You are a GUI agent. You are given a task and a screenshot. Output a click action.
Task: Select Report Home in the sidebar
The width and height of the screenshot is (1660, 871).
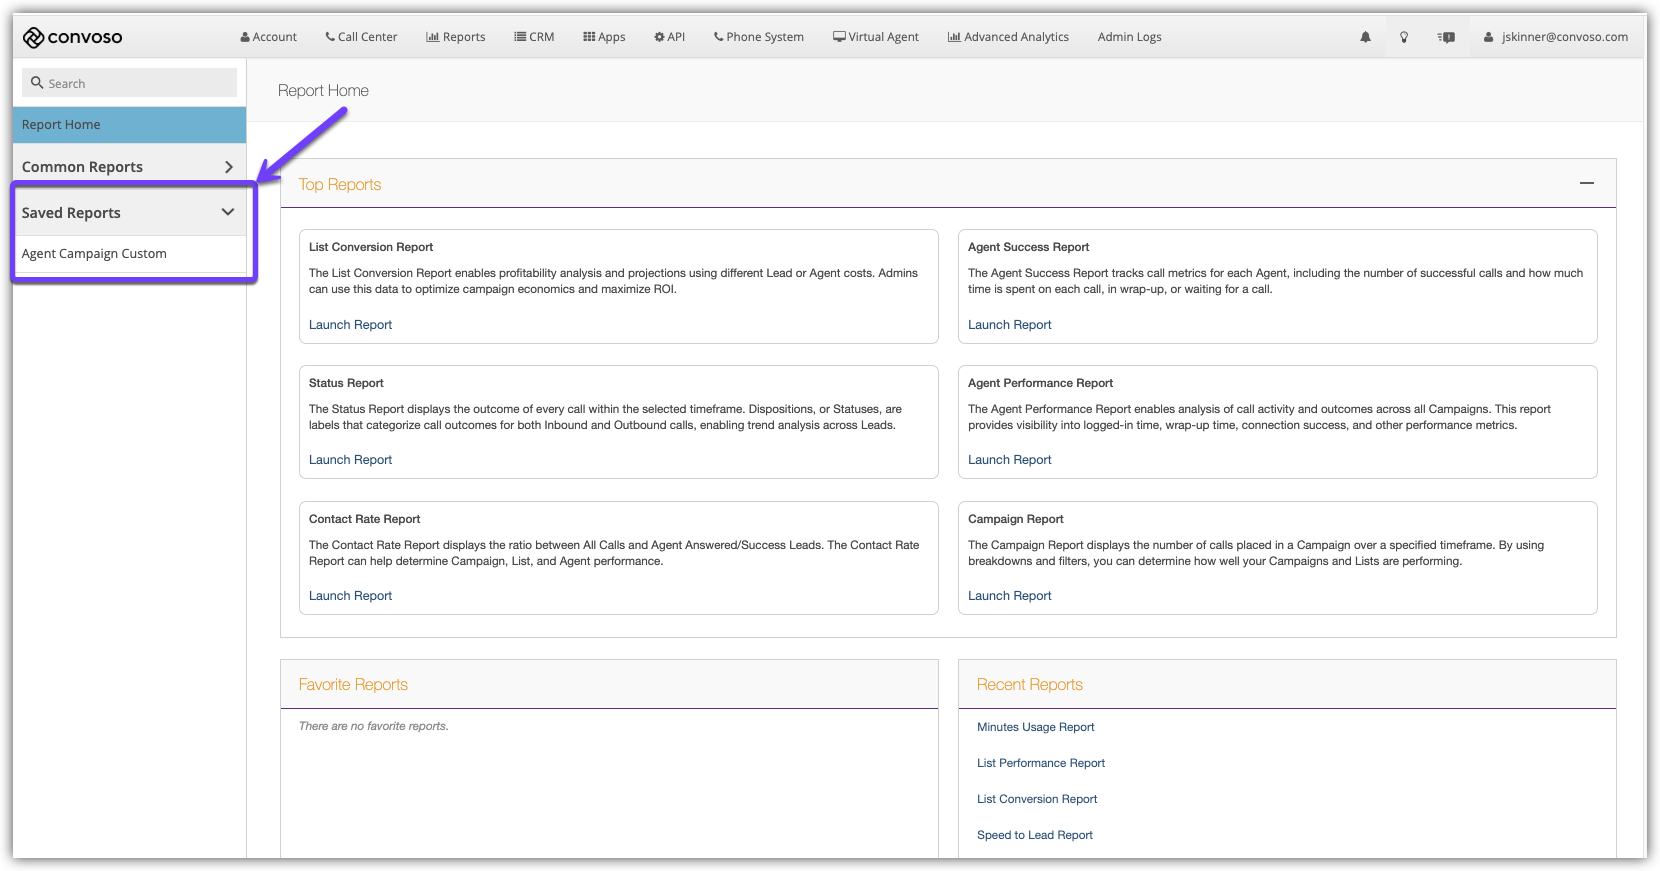pyautogui.click(x=61, y=125)
